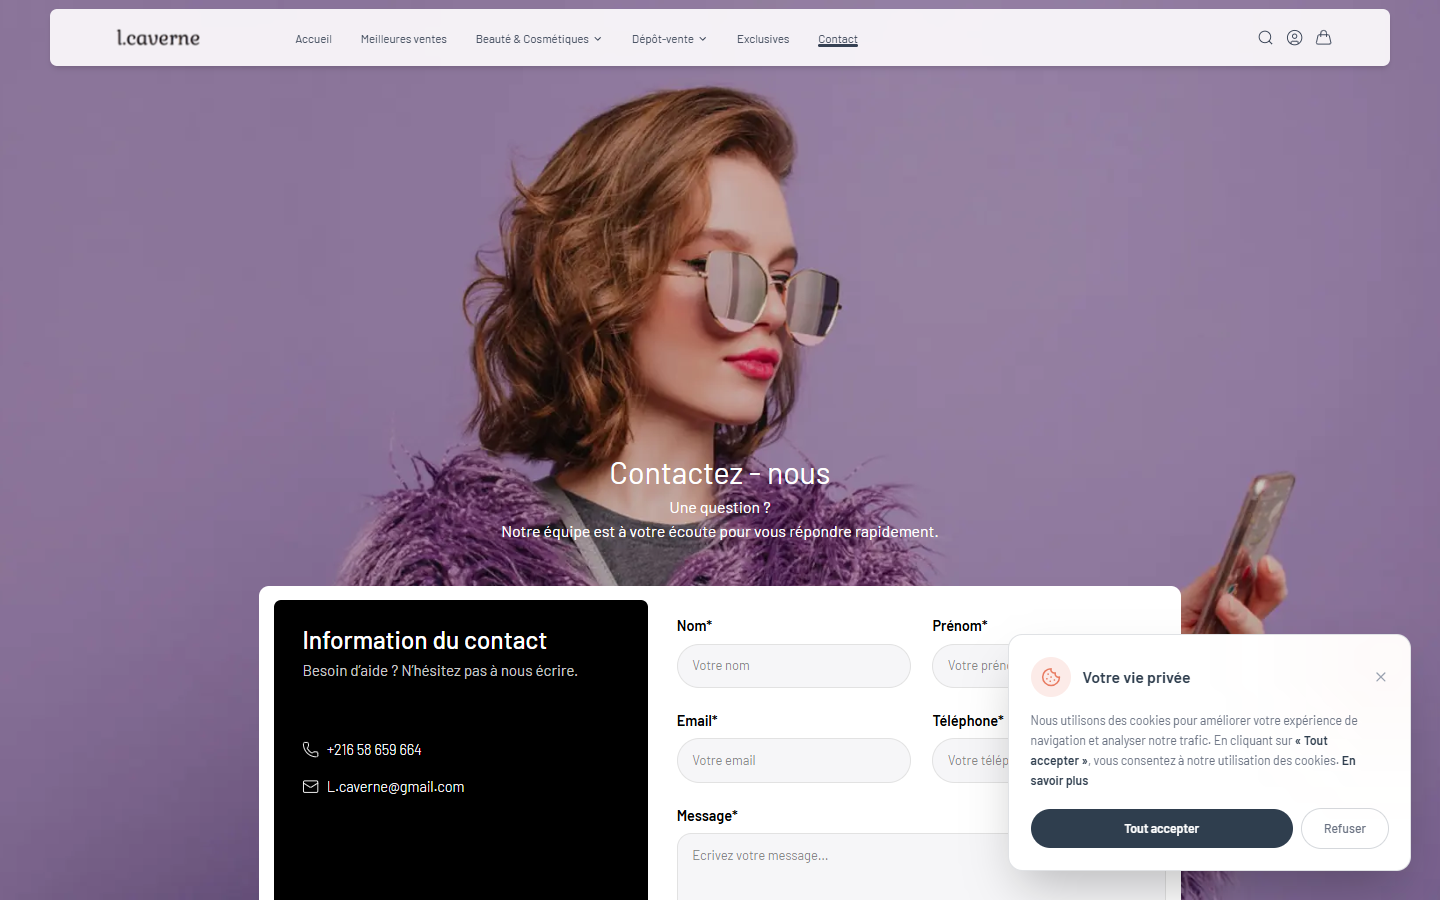Click the Prénom* field label
Viewport: 1440px width, 900px height.
pyautogui.click(x=960, y=625)
